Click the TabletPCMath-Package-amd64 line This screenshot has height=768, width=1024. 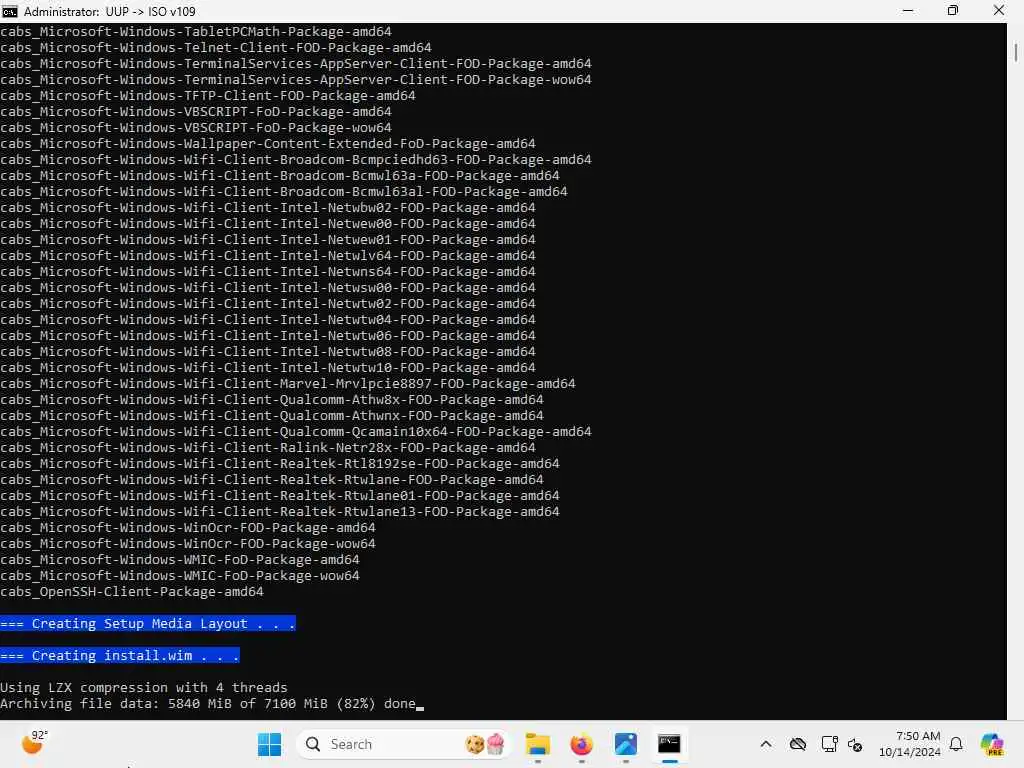[196, 31]
